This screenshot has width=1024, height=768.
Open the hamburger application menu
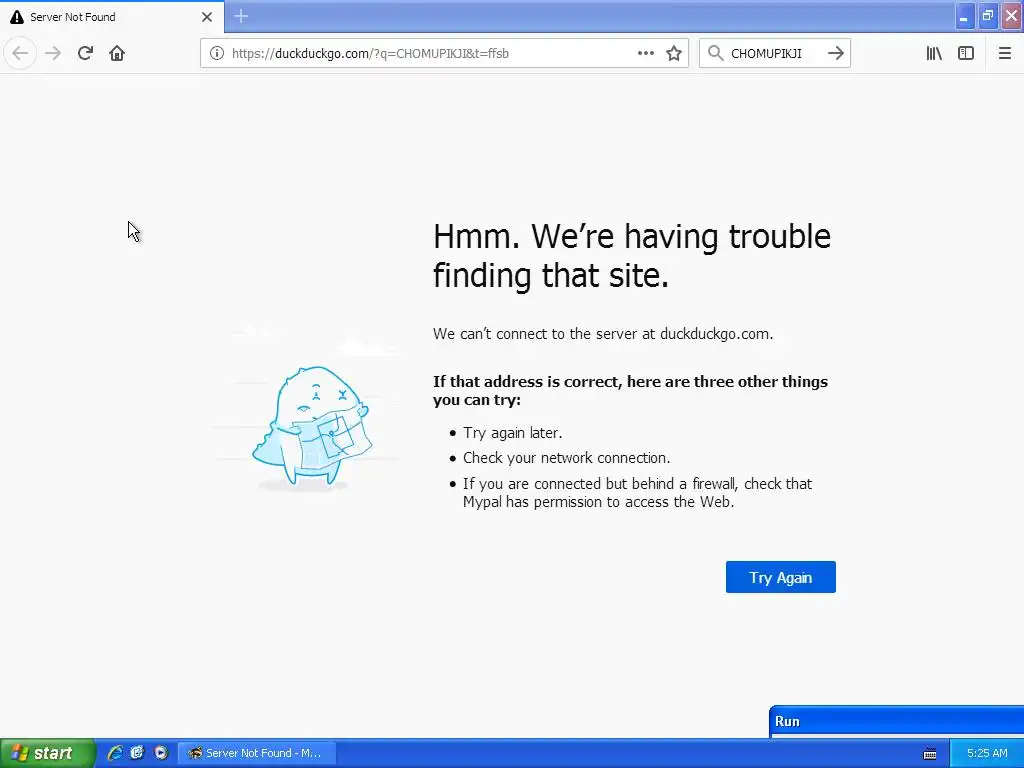(x=1004, y=54)
